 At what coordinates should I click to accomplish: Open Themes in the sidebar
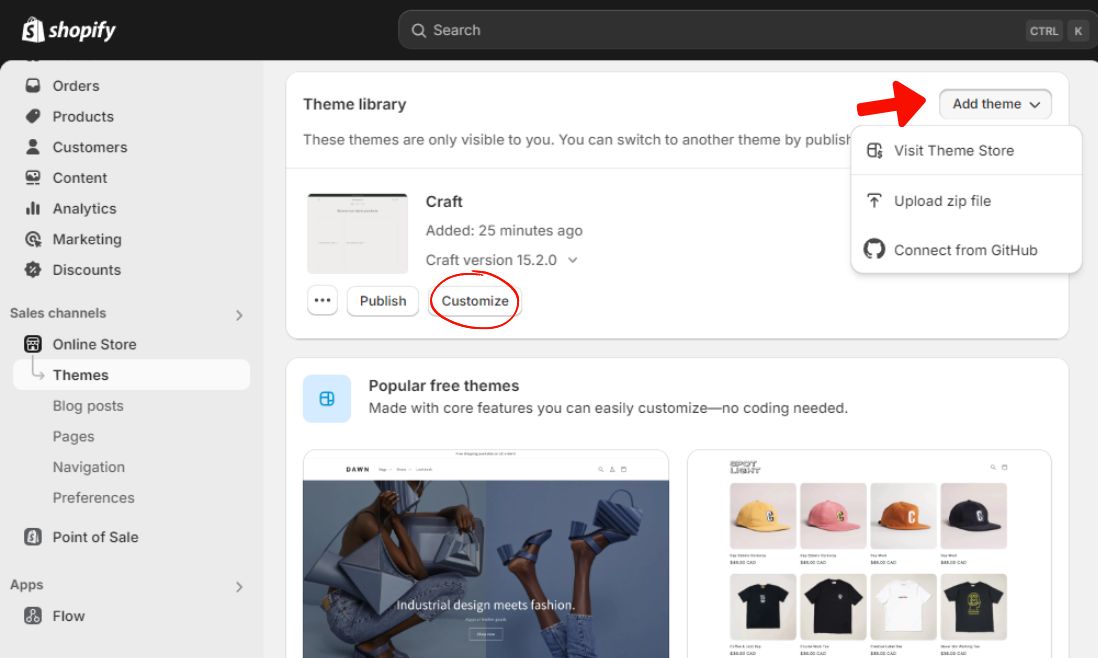[x=132, y=375]
